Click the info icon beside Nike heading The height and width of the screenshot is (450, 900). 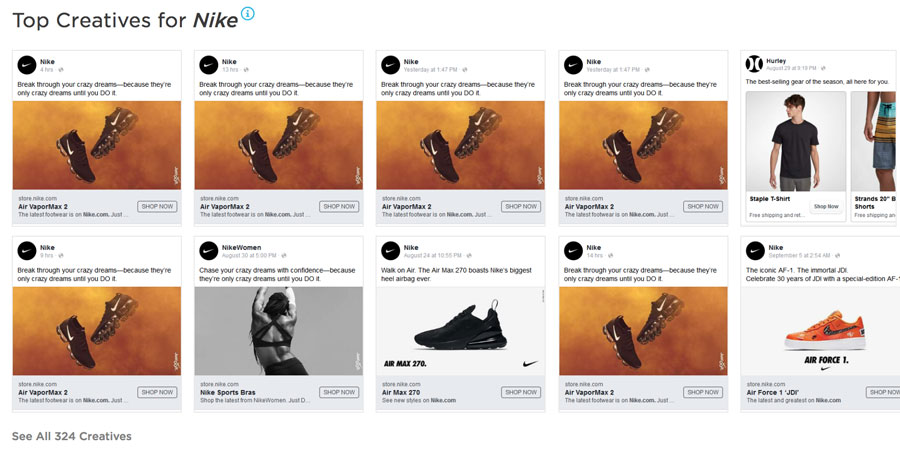coord(248,13)
